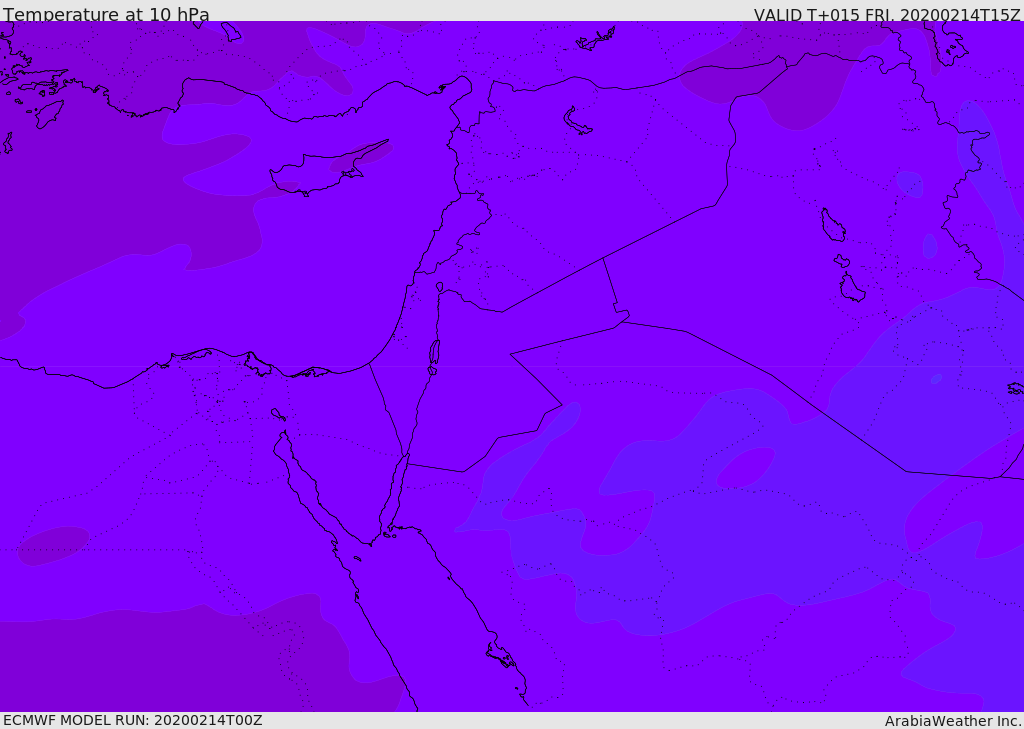Click the 'VALID T+015 FRI. 20200214T15Z' label
This screenshot has width=1024, height=729.
(x=887, y=15)
